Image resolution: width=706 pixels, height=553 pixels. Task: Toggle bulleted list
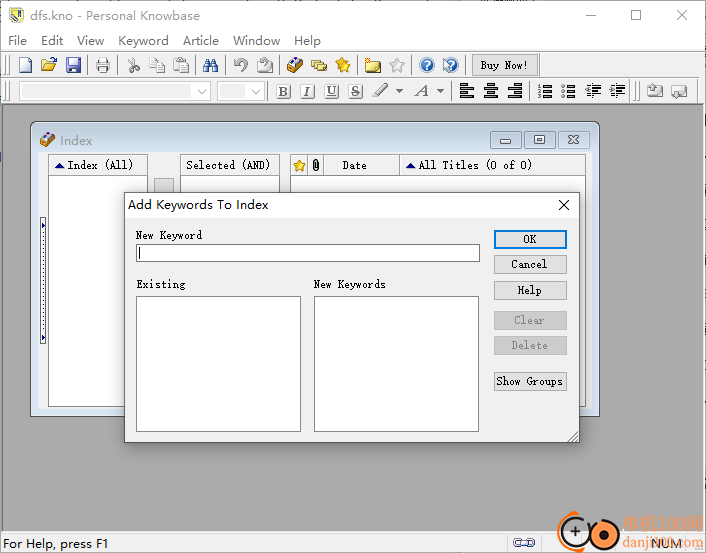(569, 91)
